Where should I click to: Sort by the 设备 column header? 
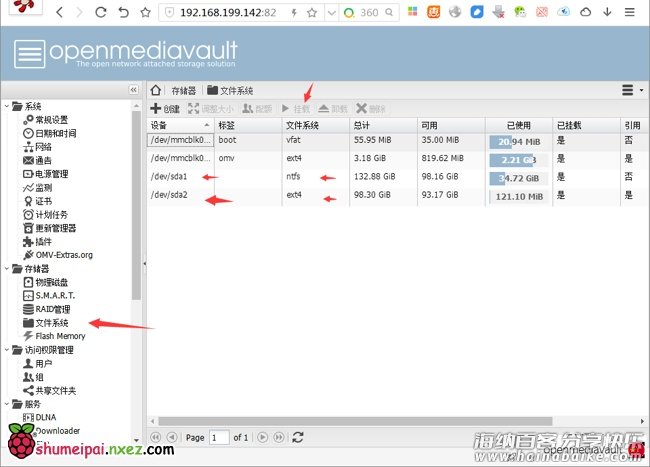(180, 125)
